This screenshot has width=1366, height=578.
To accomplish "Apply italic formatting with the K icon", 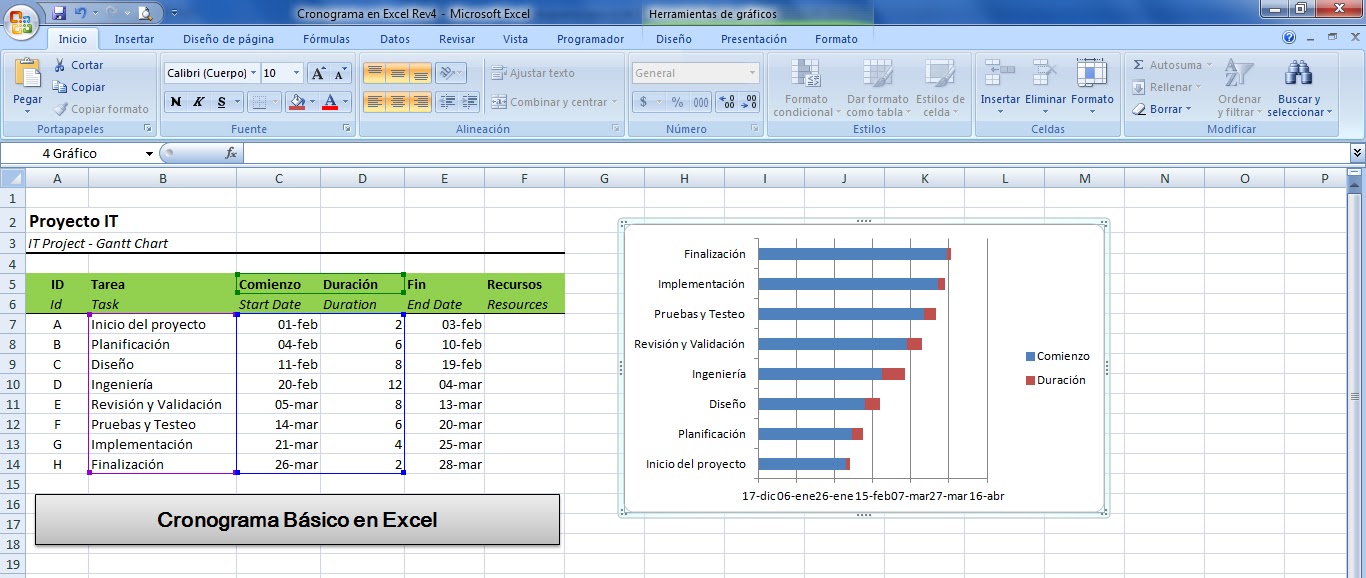I will point(198,102).
